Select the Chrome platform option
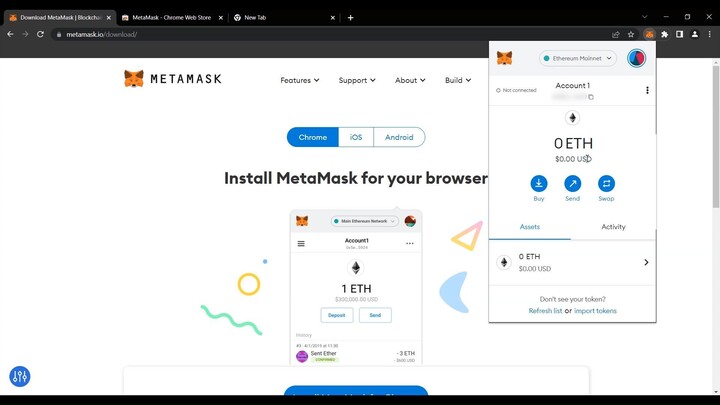This screenshot has width=720, height=405. tap(313, 137)
